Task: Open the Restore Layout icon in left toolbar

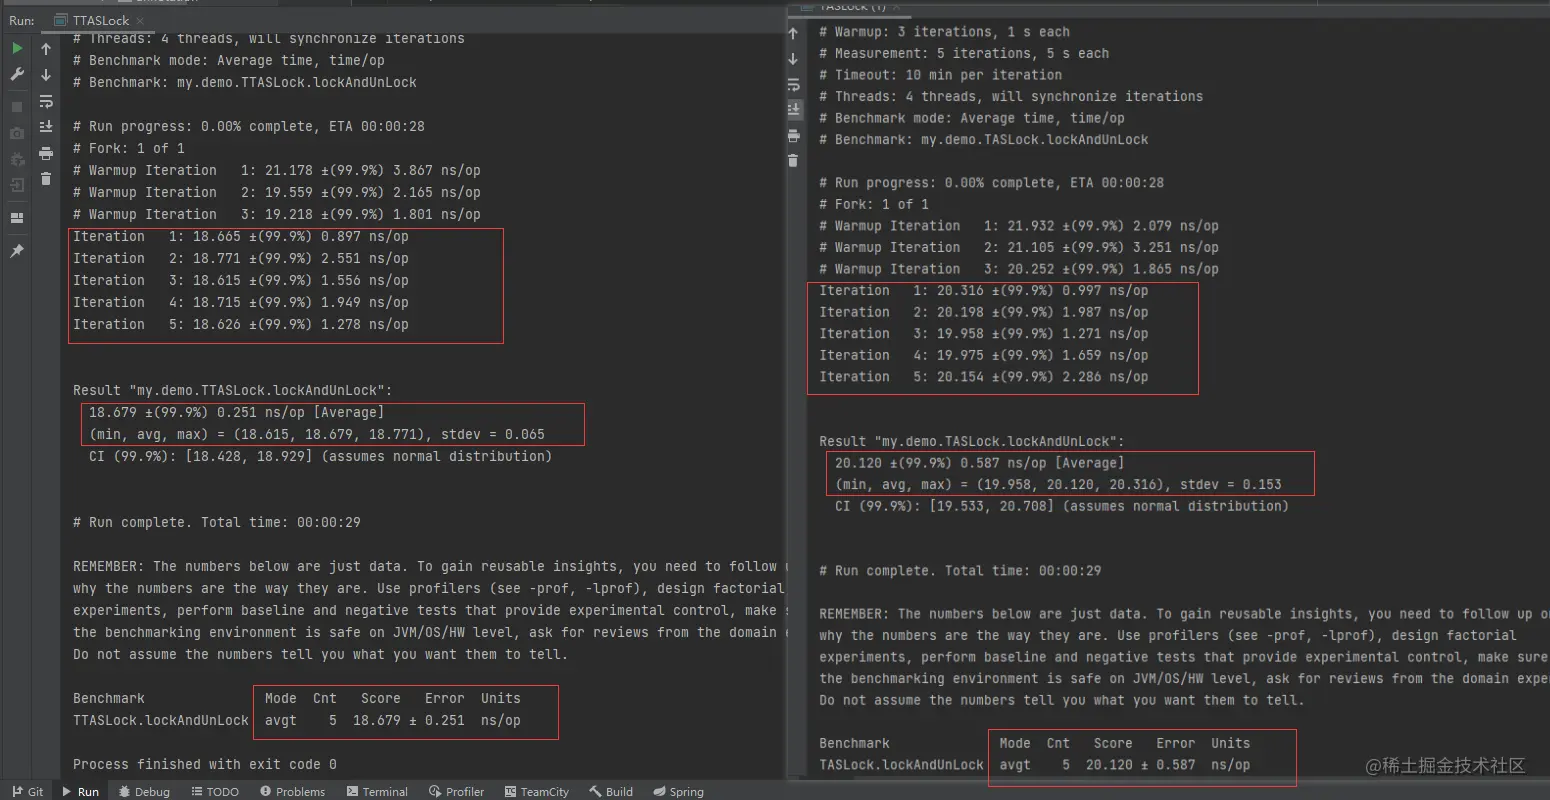Action: pos(17,217)
